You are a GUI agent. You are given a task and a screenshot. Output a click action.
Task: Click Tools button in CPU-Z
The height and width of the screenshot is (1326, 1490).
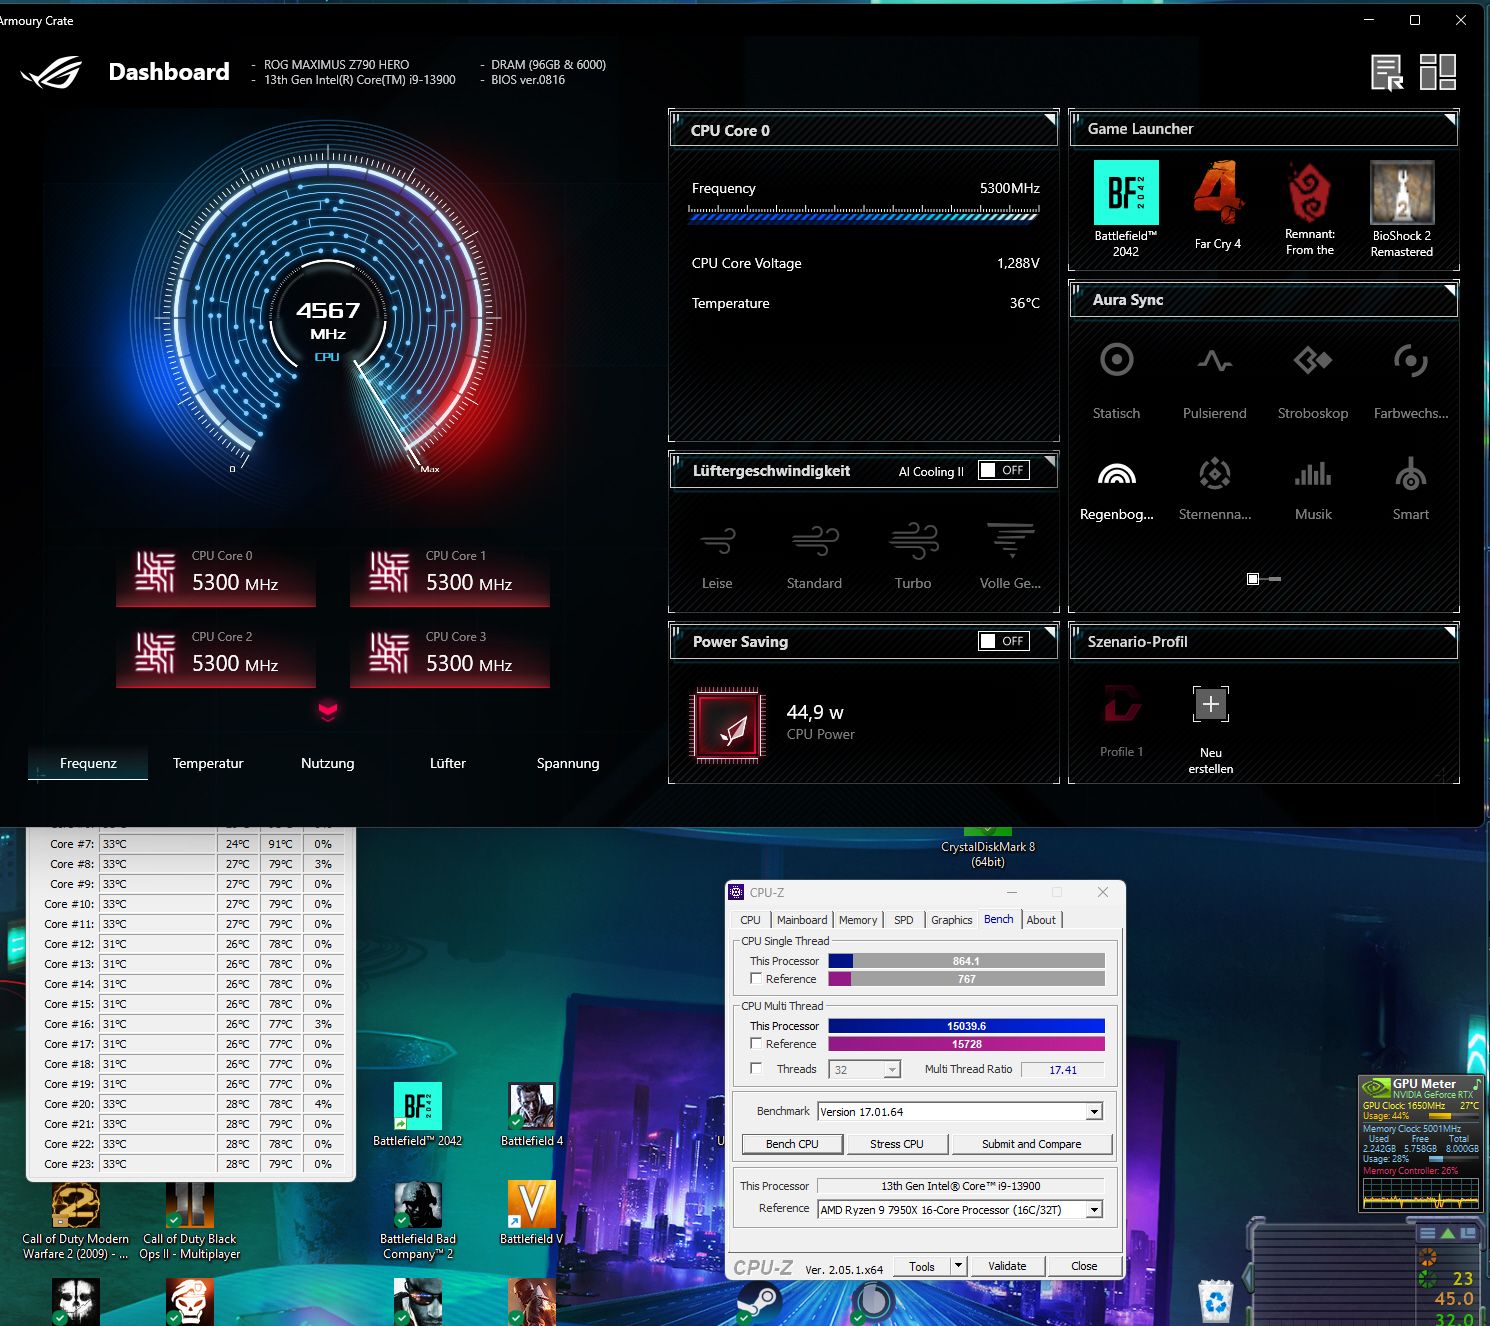coord(922,1266)
